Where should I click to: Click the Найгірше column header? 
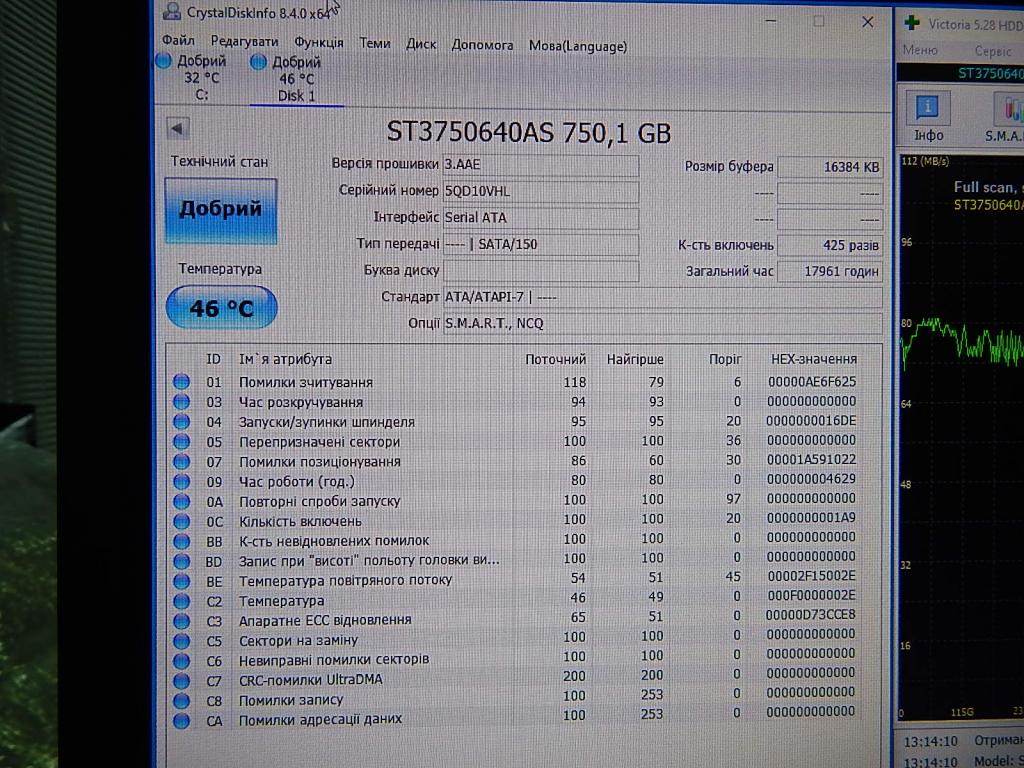coord(635,359)
